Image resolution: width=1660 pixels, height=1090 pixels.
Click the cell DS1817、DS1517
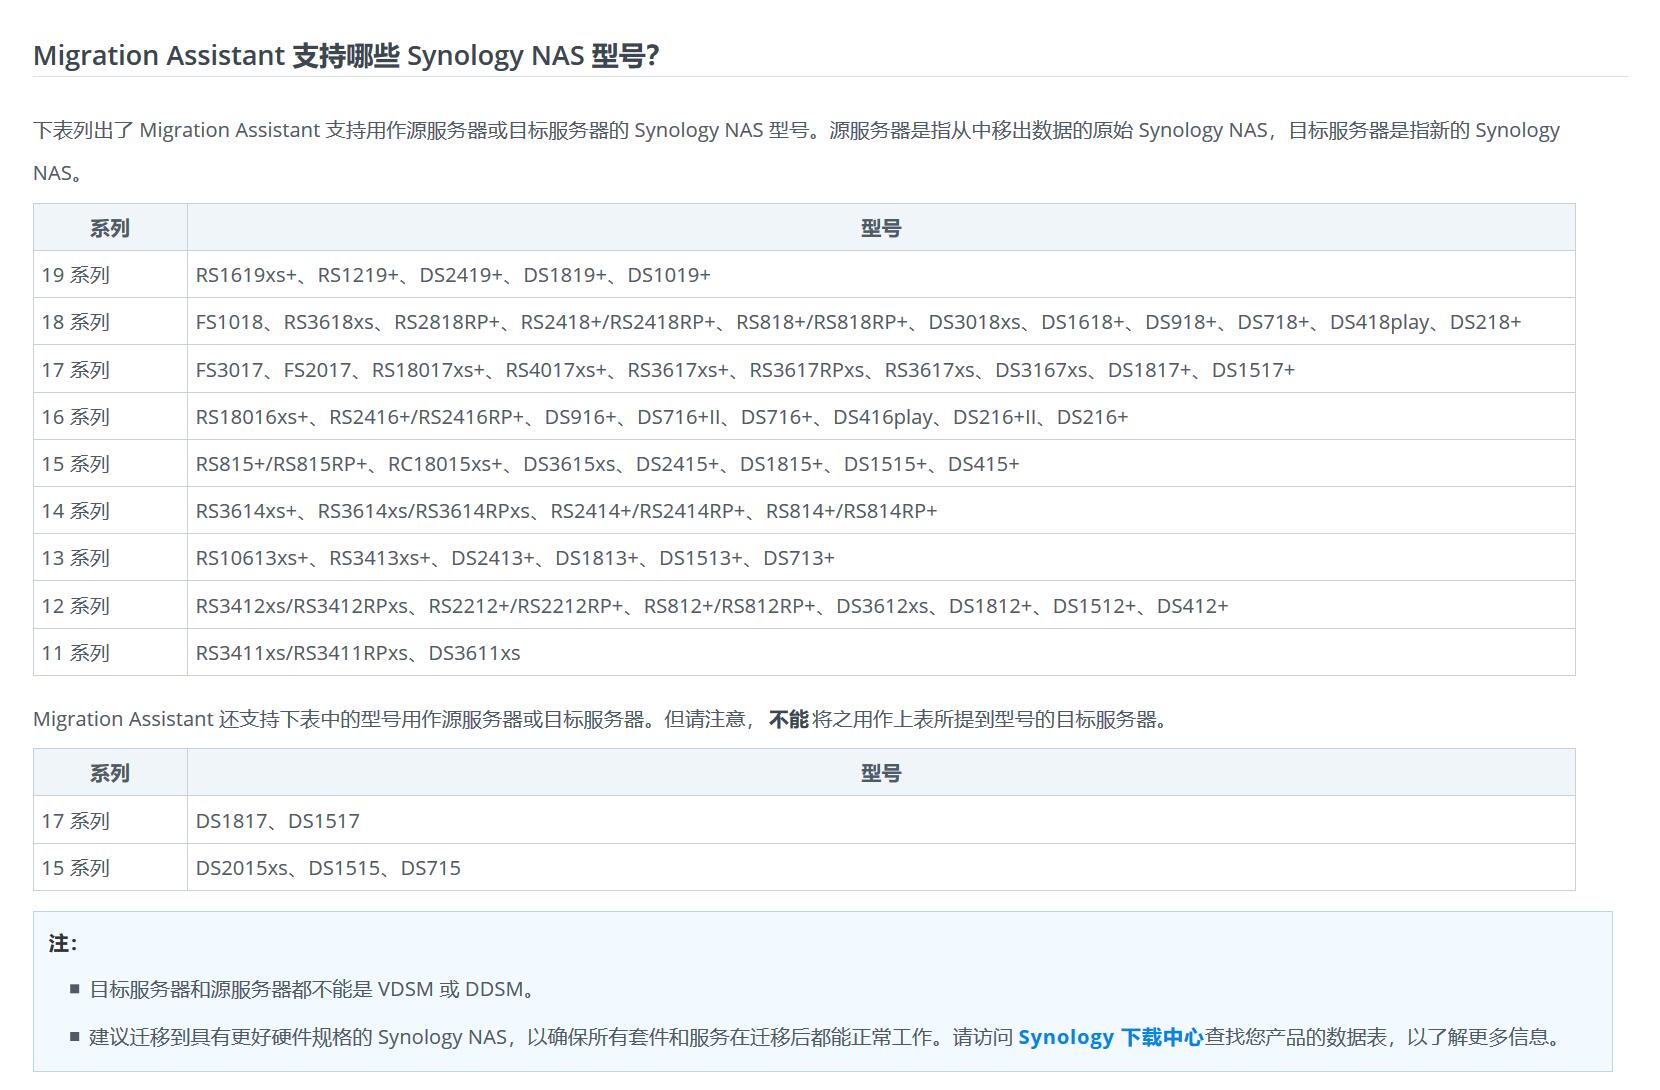(881, 821)
